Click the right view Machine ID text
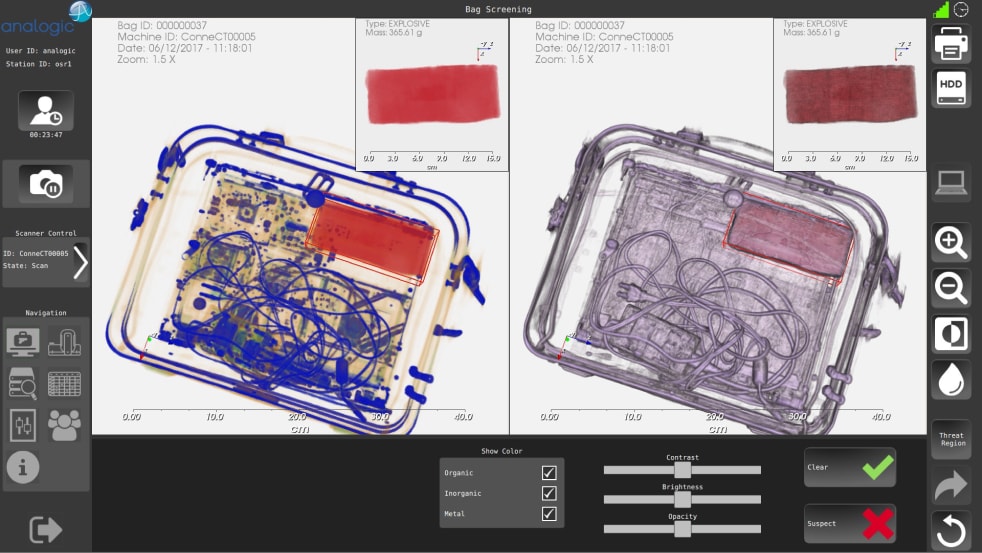 click(604, 37)
